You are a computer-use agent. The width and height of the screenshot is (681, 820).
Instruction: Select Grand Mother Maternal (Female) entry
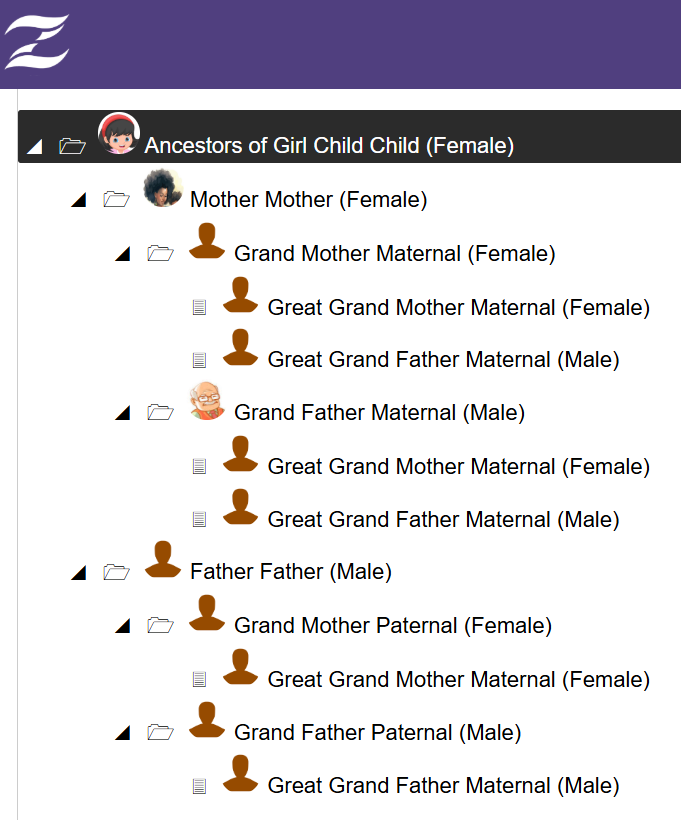coord(394,254)
